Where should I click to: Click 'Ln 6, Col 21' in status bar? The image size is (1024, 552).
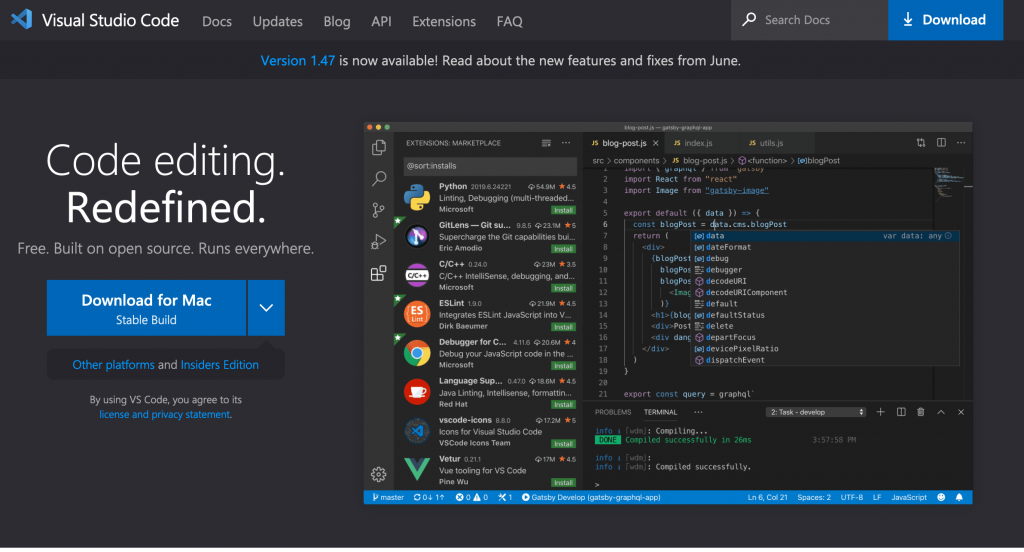point(767,498)
